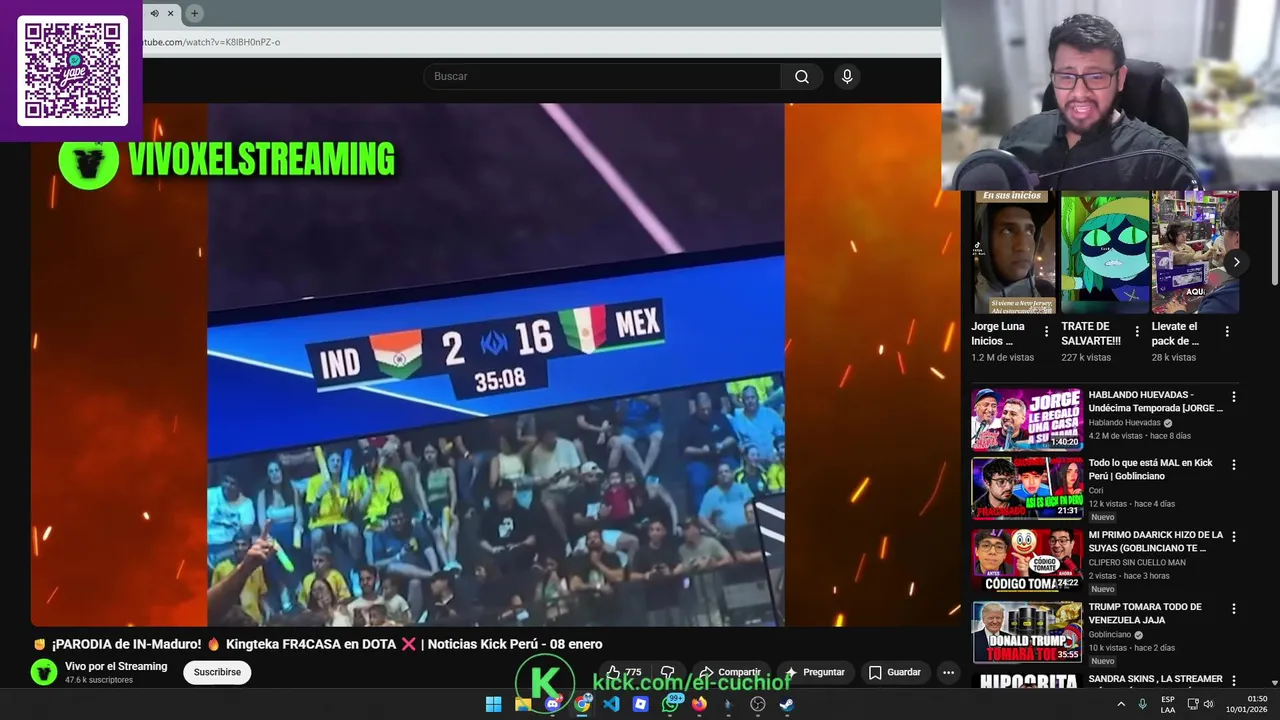Image resolution: width=1280 pixels, height=720 pixels.
Task: Advance shorts carousel with right chevron
Action: 1236,262
